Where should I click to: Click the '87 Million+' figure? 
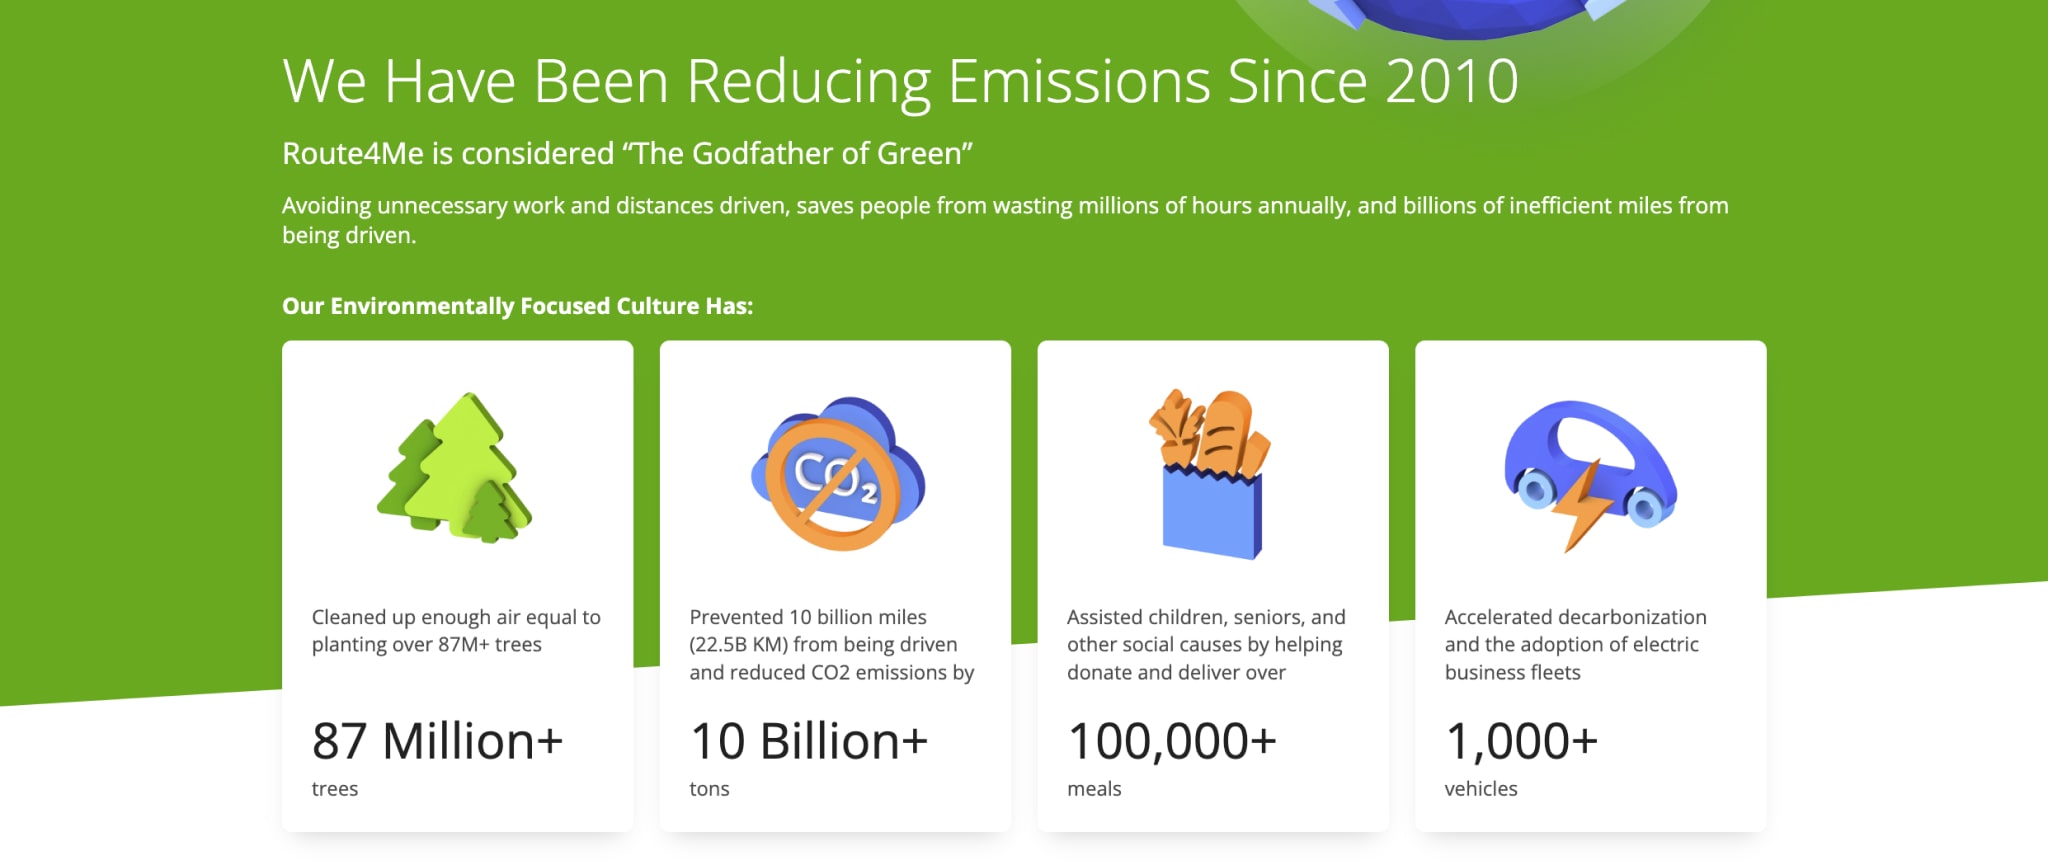tap(437, 741)
